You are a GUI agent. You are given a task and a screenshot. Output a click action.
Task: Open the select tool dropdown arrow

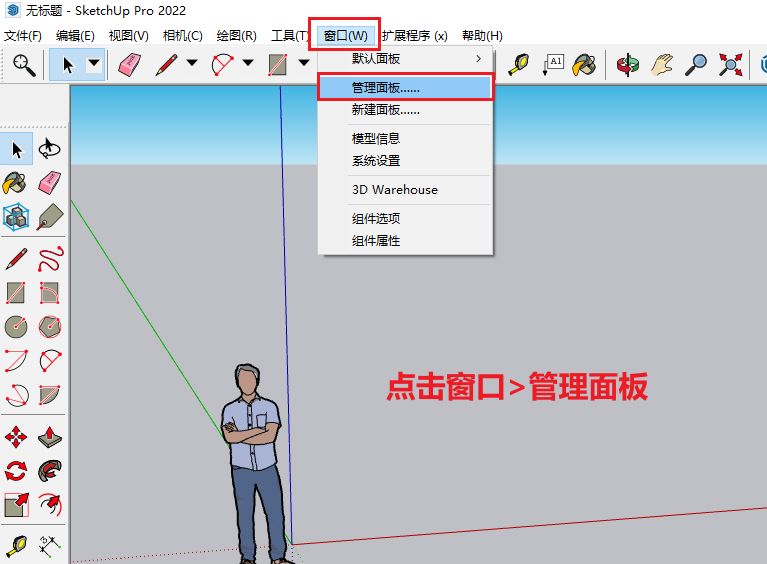point(94,65)
